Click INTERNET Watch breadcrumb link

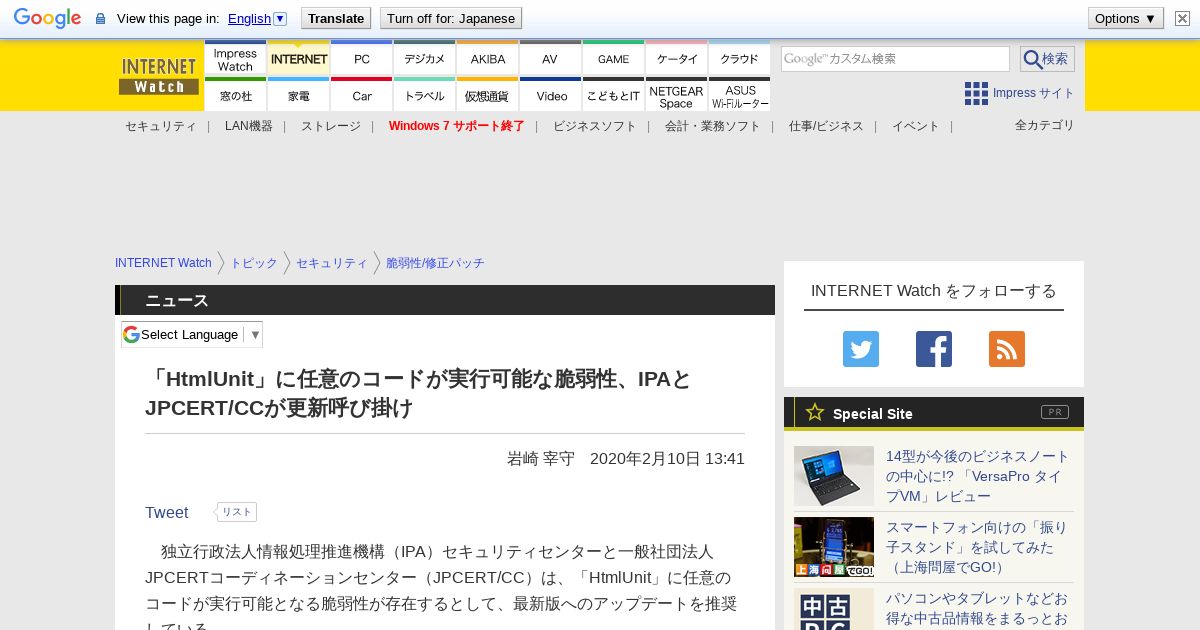pos(163,263)
